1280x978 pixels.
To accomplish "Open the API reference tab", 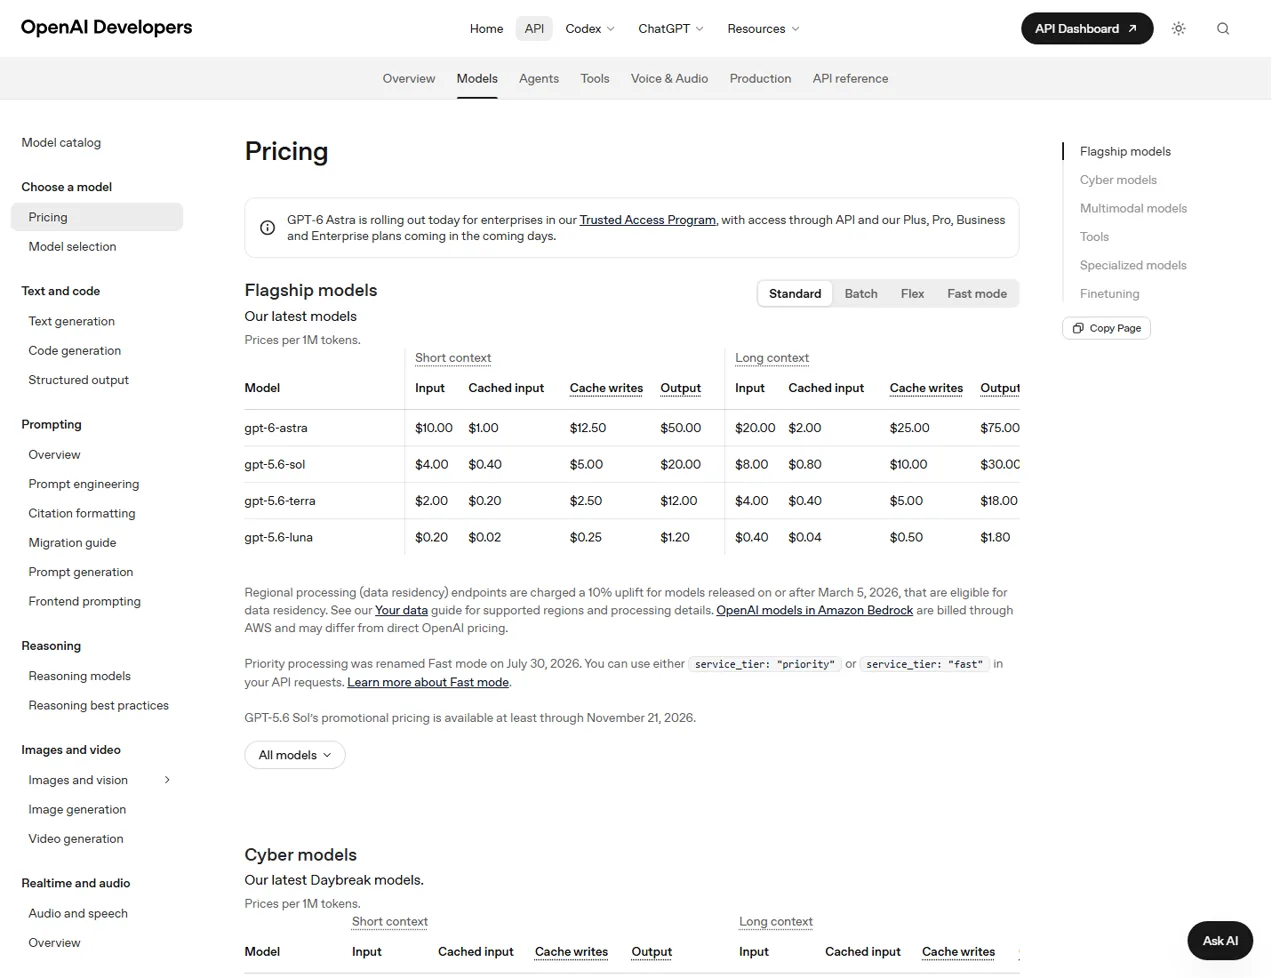I will [850, 79].
